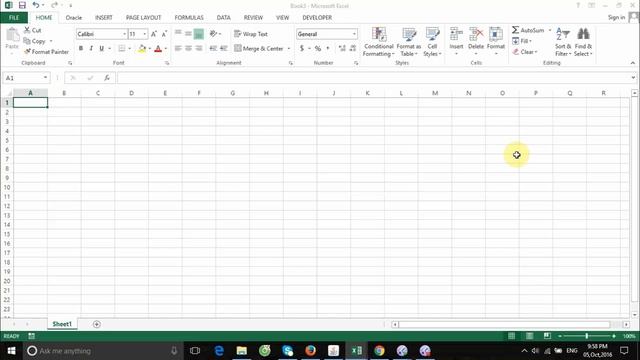Open Sort & Filter menu
Viewport: 640px width, 360px height.
(563, 42)
